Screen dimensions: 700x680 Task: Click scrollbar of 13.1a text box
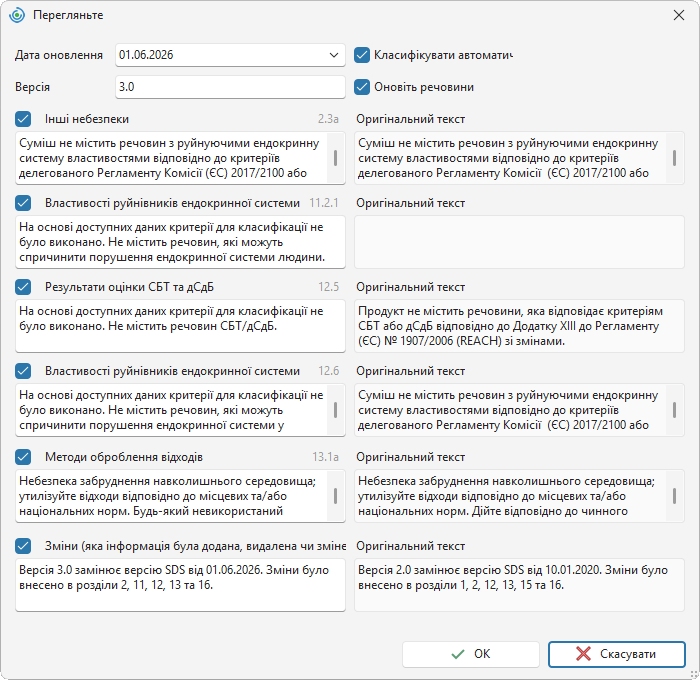(336, 496)
